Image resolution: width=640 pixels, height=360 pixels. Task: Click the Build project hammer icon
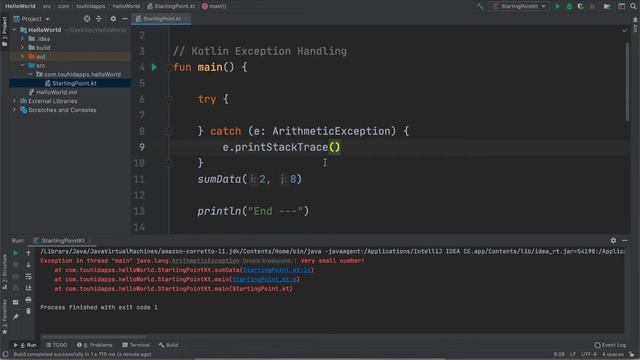point(480,6)
